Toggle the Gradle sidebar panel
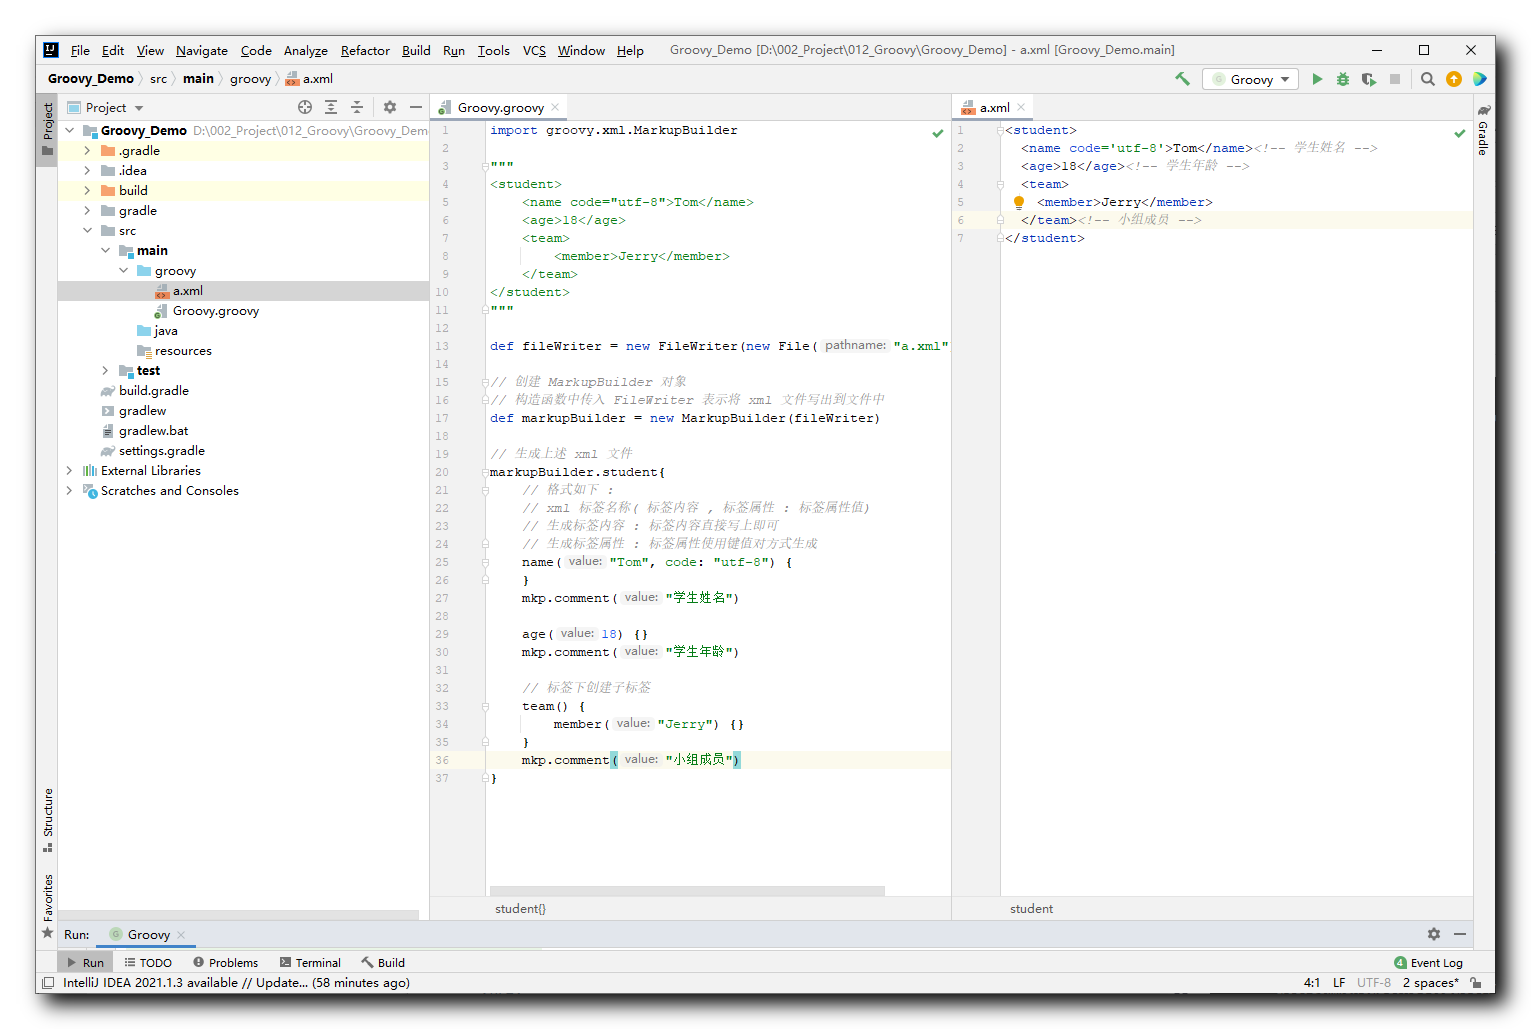Viewport: 1531px width, 1029px height. tap(1484, 137)
